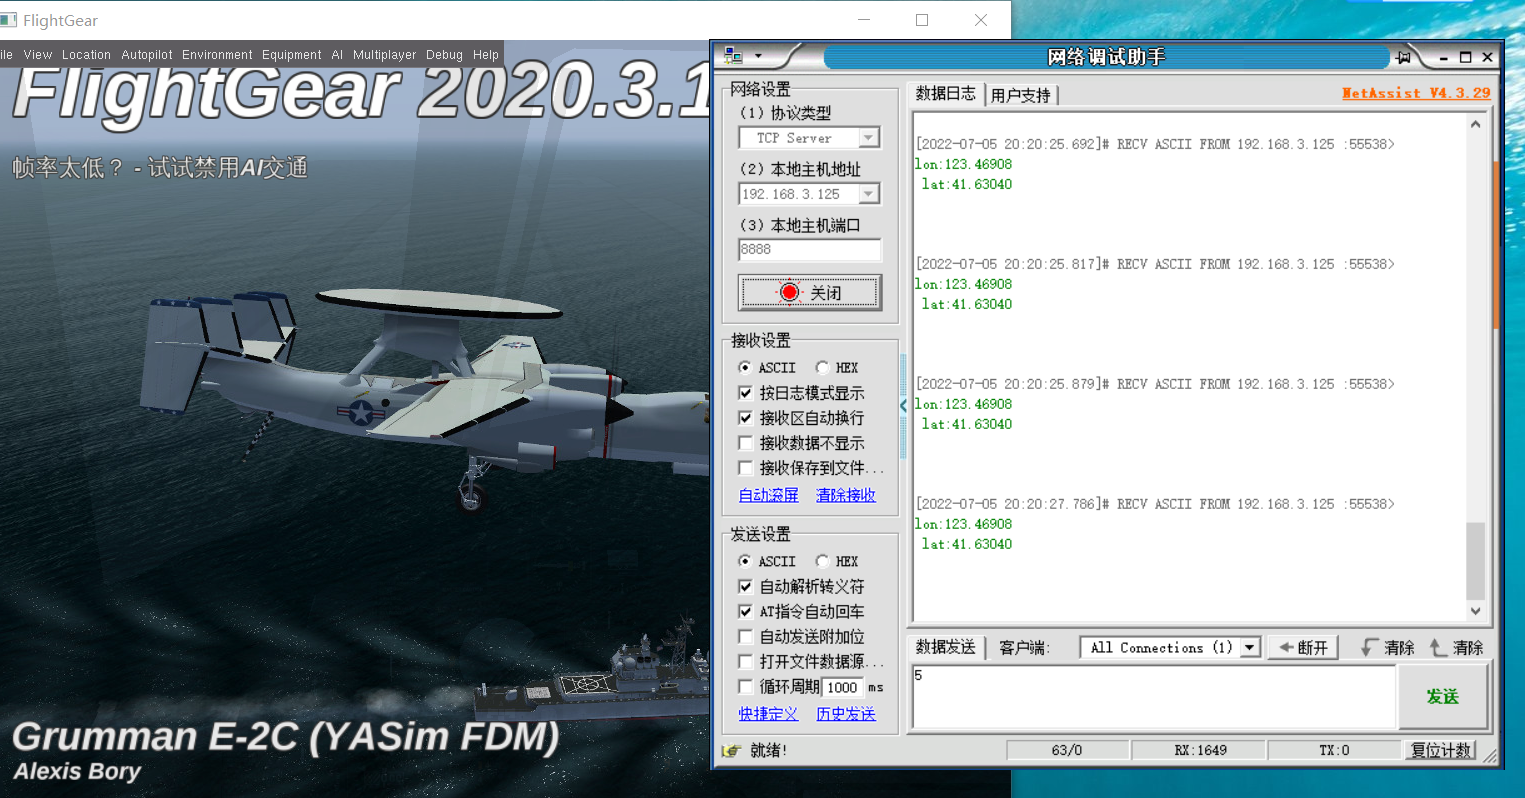
Task: Collapse the left settings panel with chevron
Action: (903, 406)
